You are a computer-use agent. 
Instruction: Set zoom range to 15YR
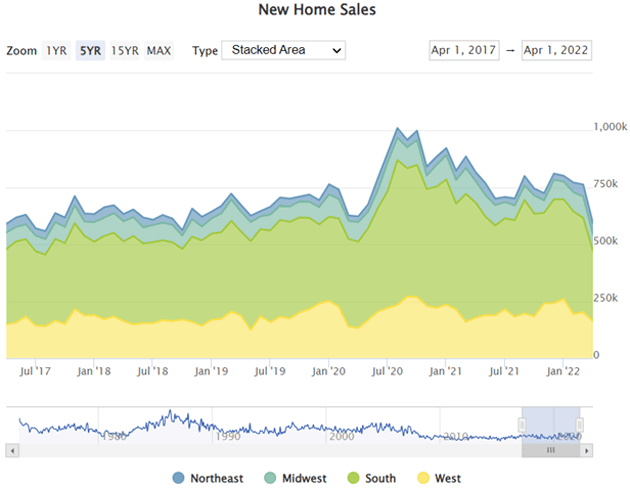(x=124, y=50)
